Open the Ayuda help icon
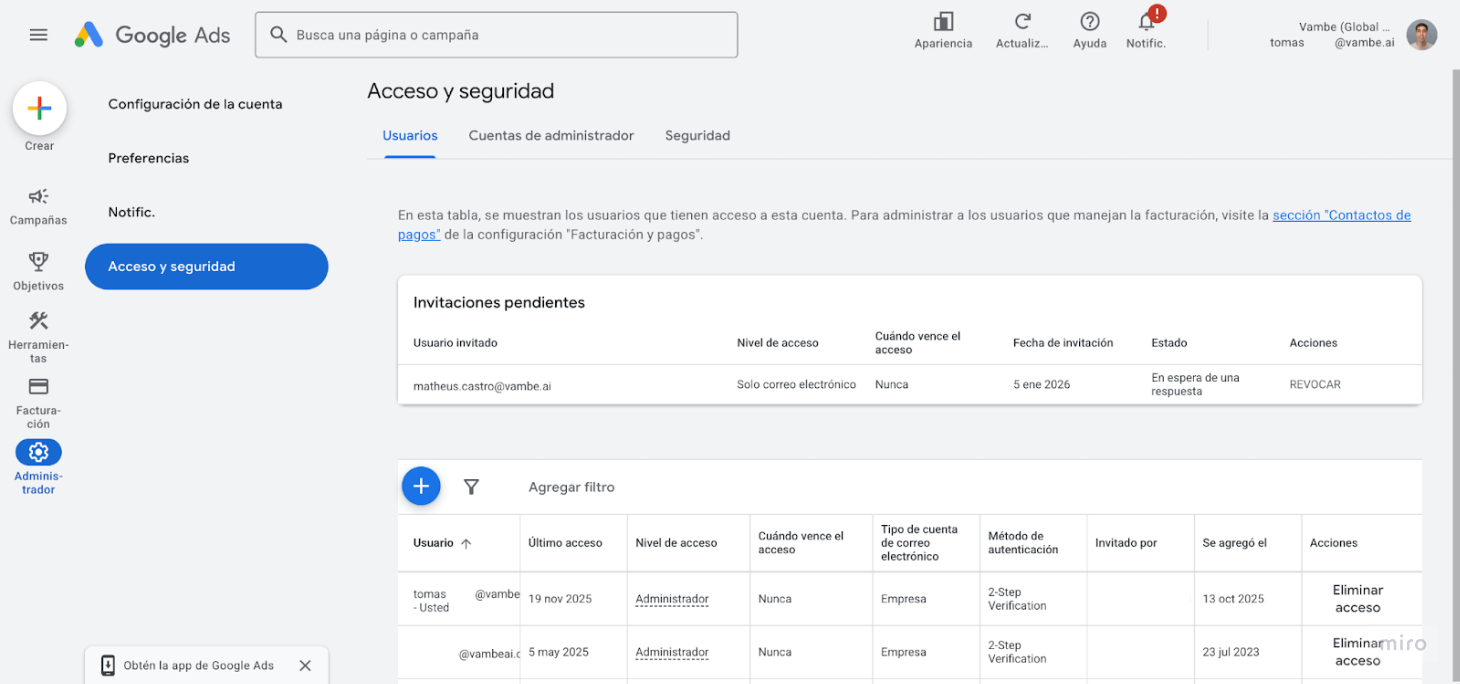This screenshot has height=684, width=1460. (x=1090, y=23)
